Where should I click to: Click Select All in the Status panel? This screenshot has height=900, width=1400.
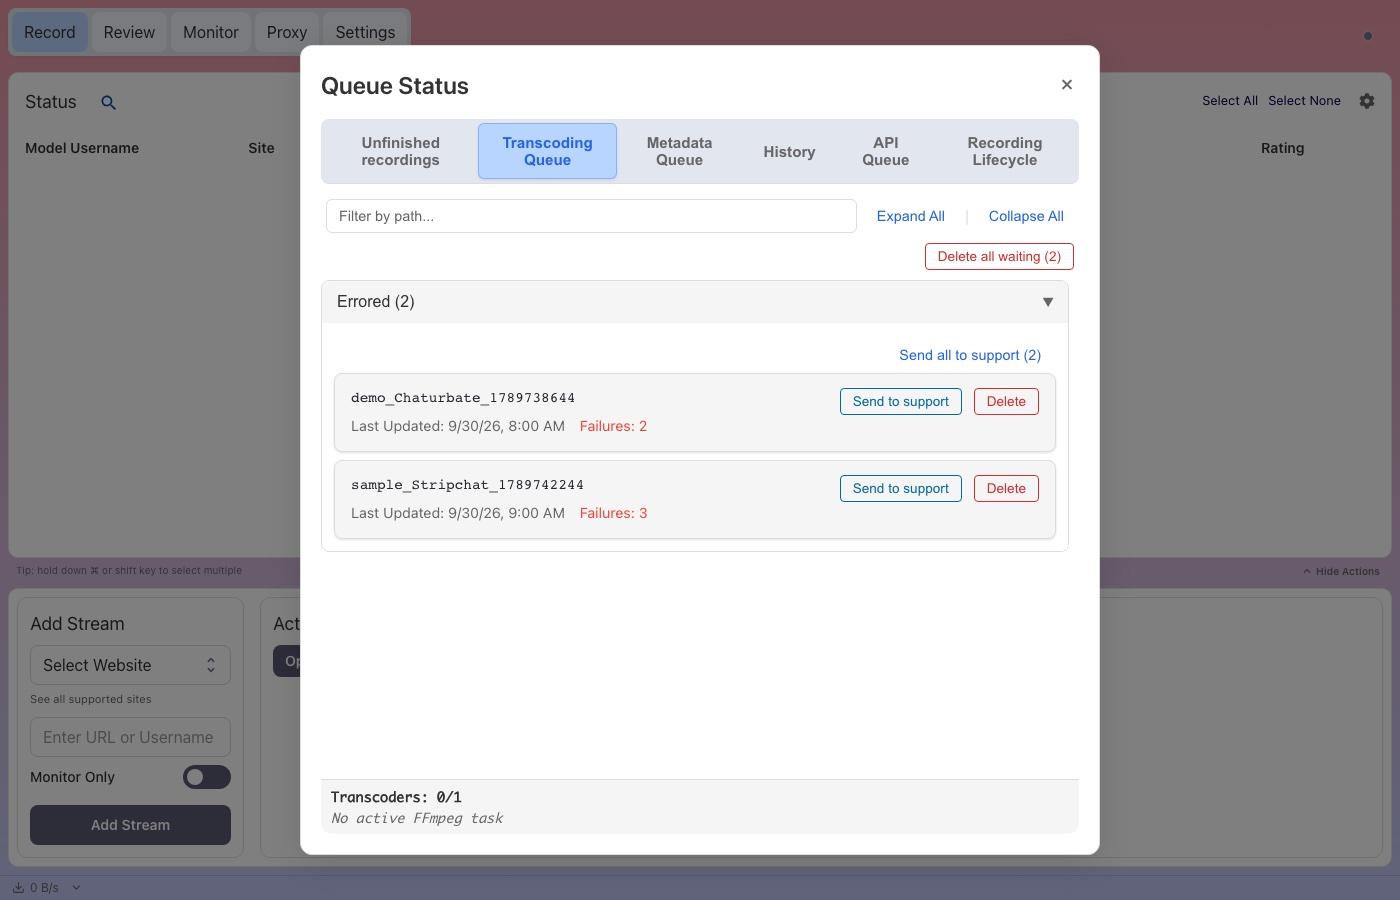1230,101
